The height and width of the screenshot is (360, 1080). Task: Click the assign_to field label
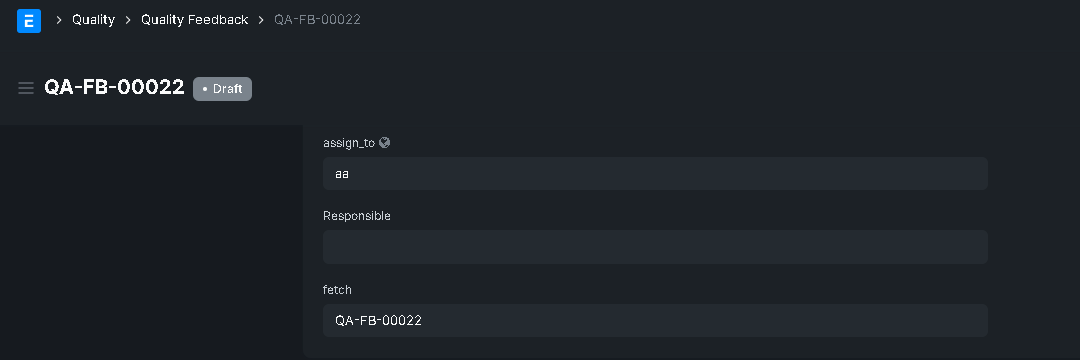pyautogui.click(x=349, y=142)
